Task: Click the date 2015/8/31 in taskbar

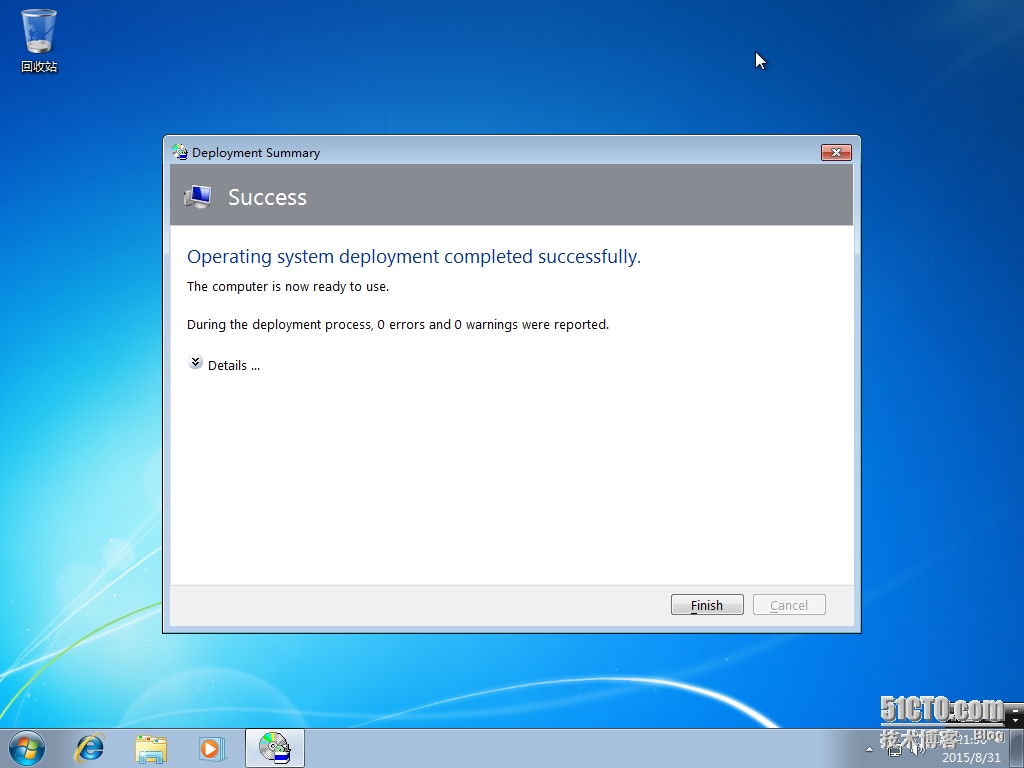Action: pyautogui.click(x=971, y=758)
